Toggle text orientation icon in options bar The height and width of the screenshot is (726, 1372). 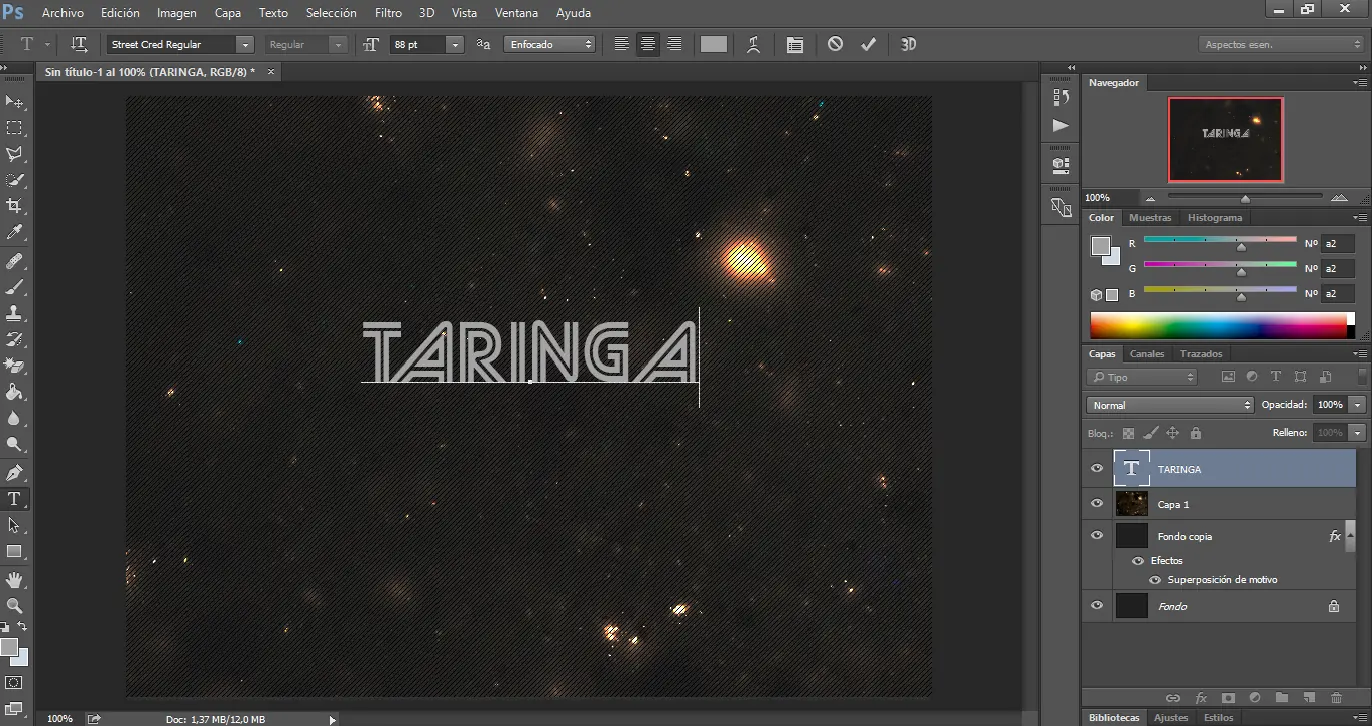click(79, 44)
